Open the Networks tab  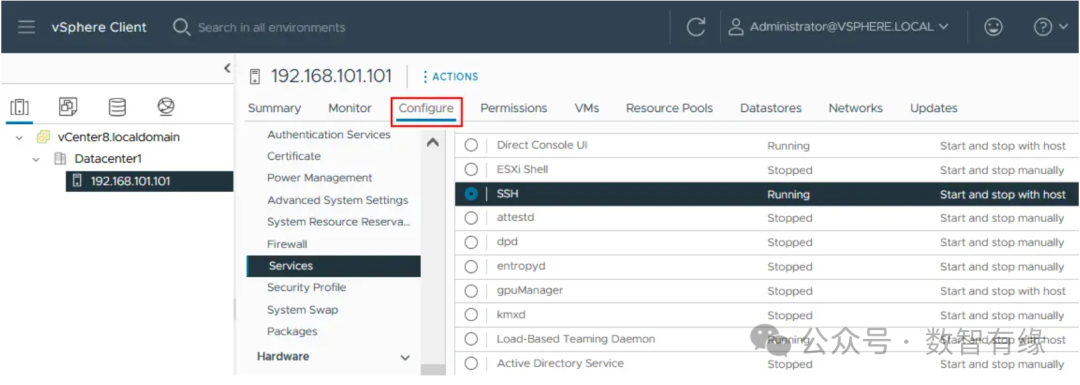coord(855,108)
